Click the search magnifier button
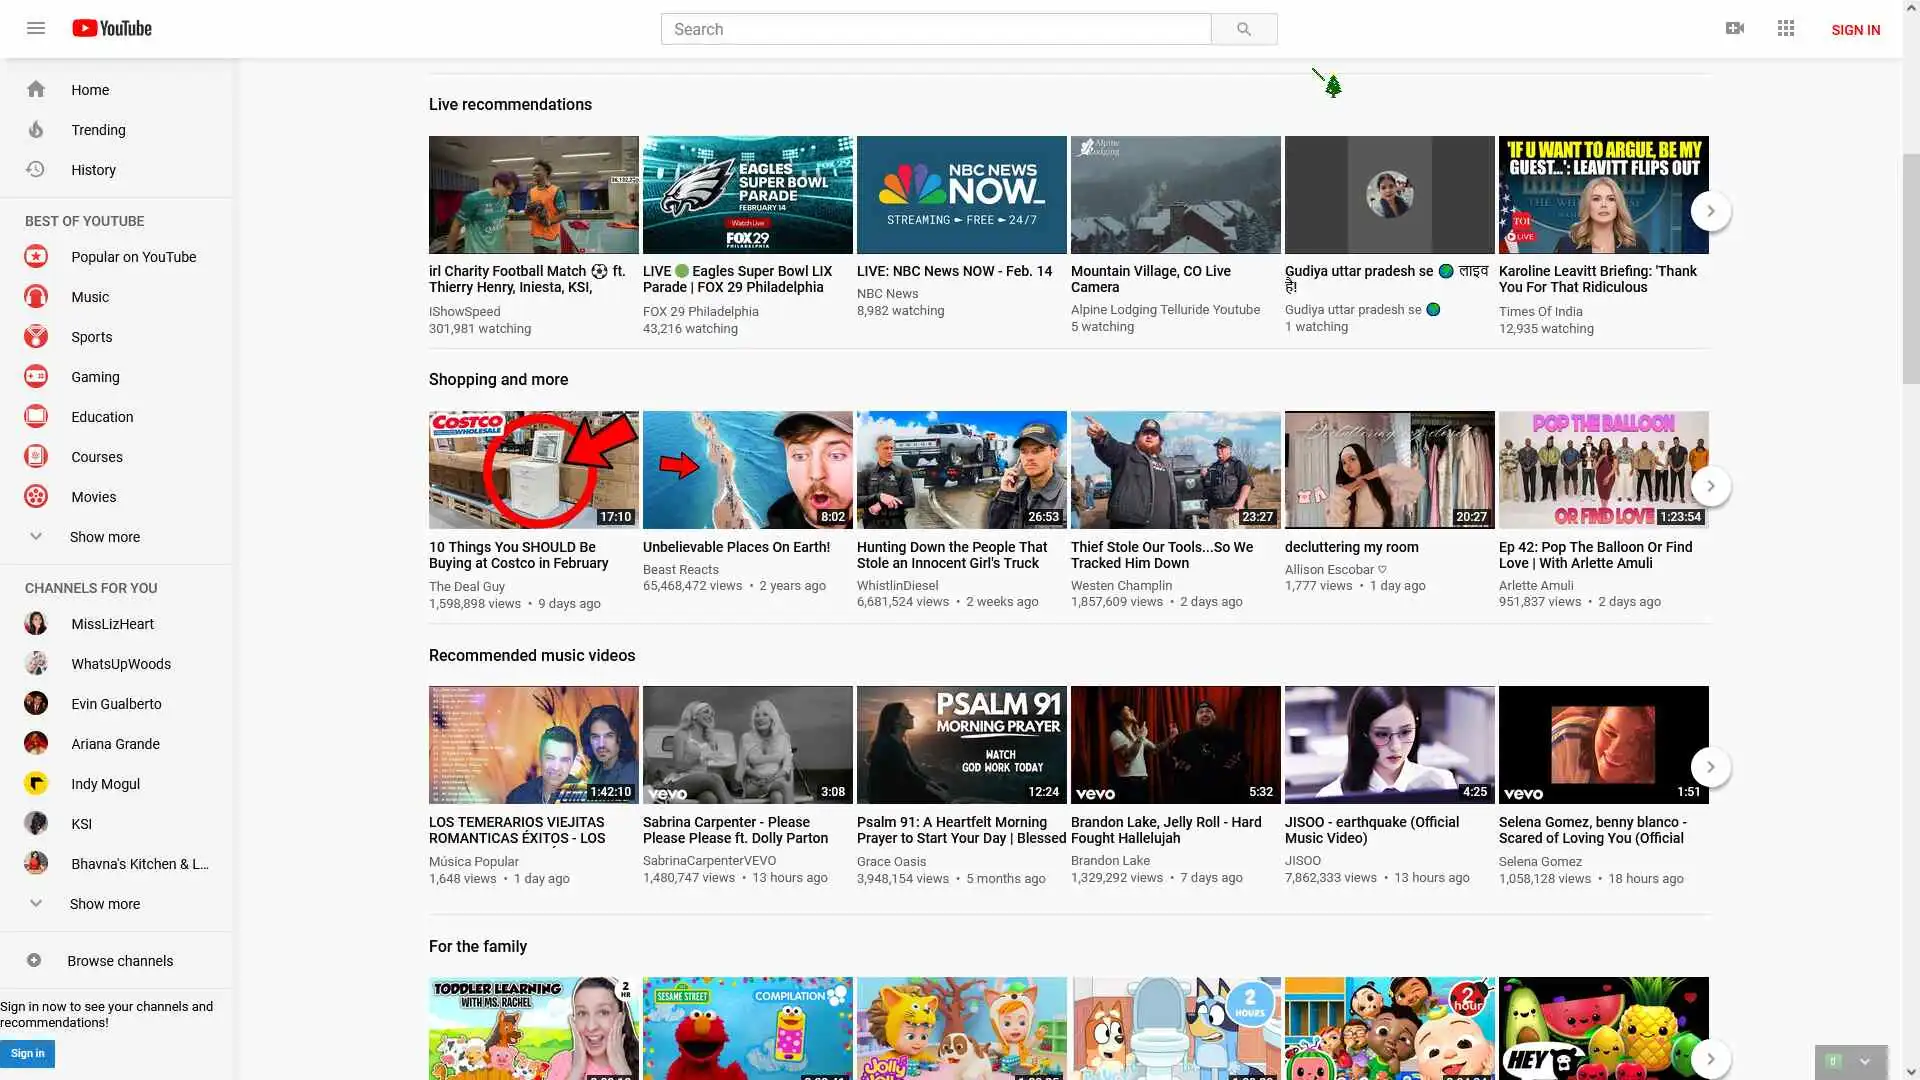The width and height of the screenshot is (1920, 1080). tap(1243, 29)
